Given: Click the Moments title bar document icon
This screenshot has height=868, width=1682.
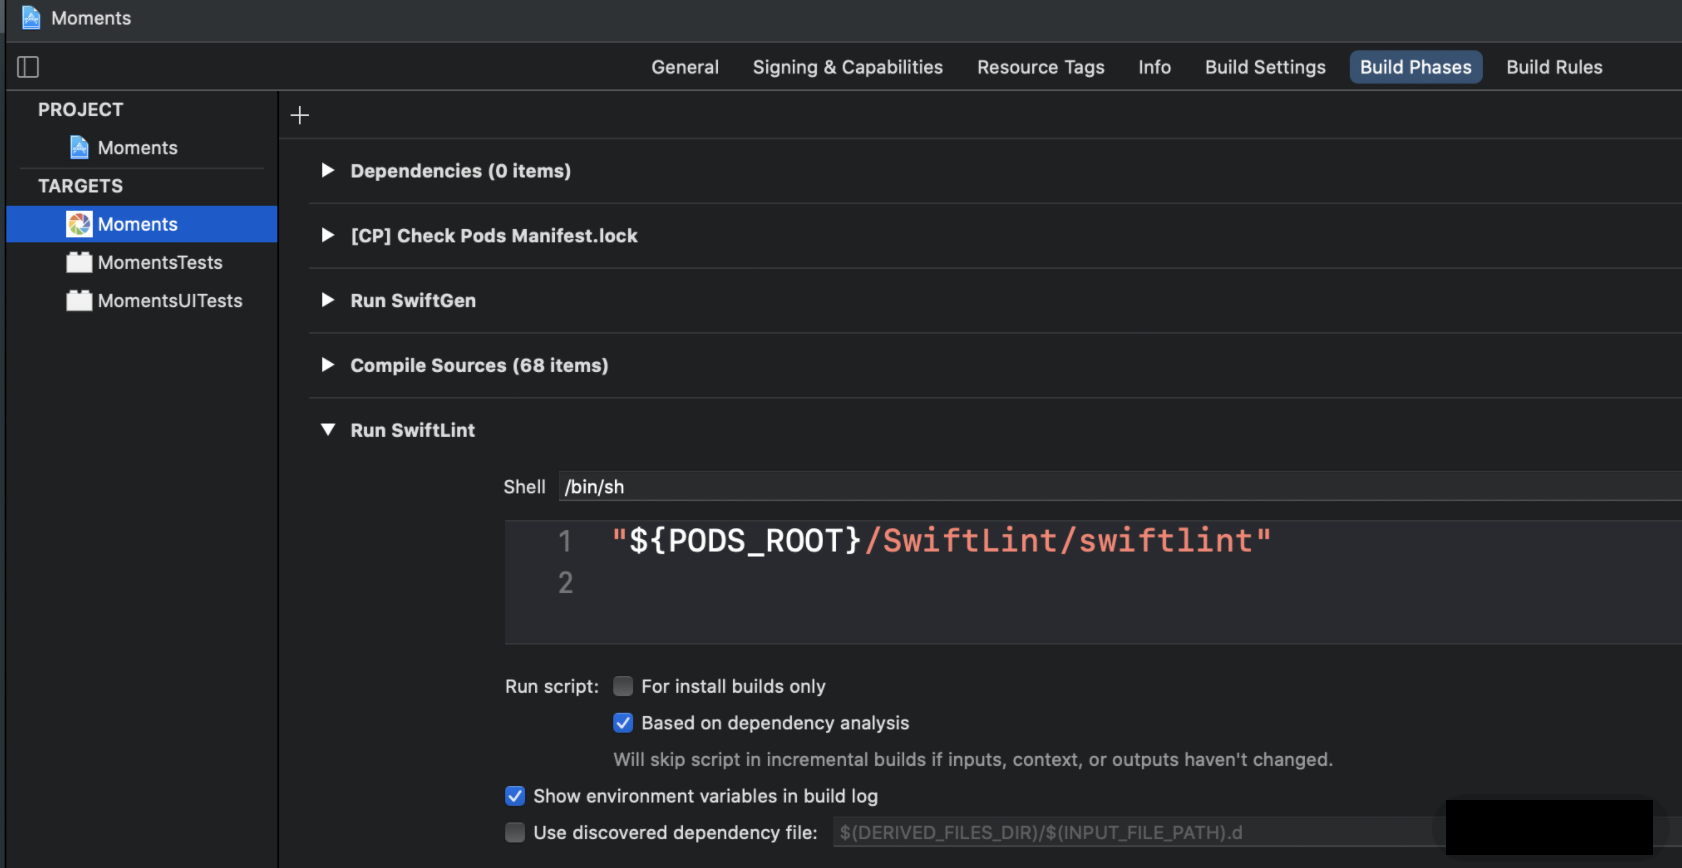Looking at the screenshot, I should pyautogui.click(x=31, y=18).
